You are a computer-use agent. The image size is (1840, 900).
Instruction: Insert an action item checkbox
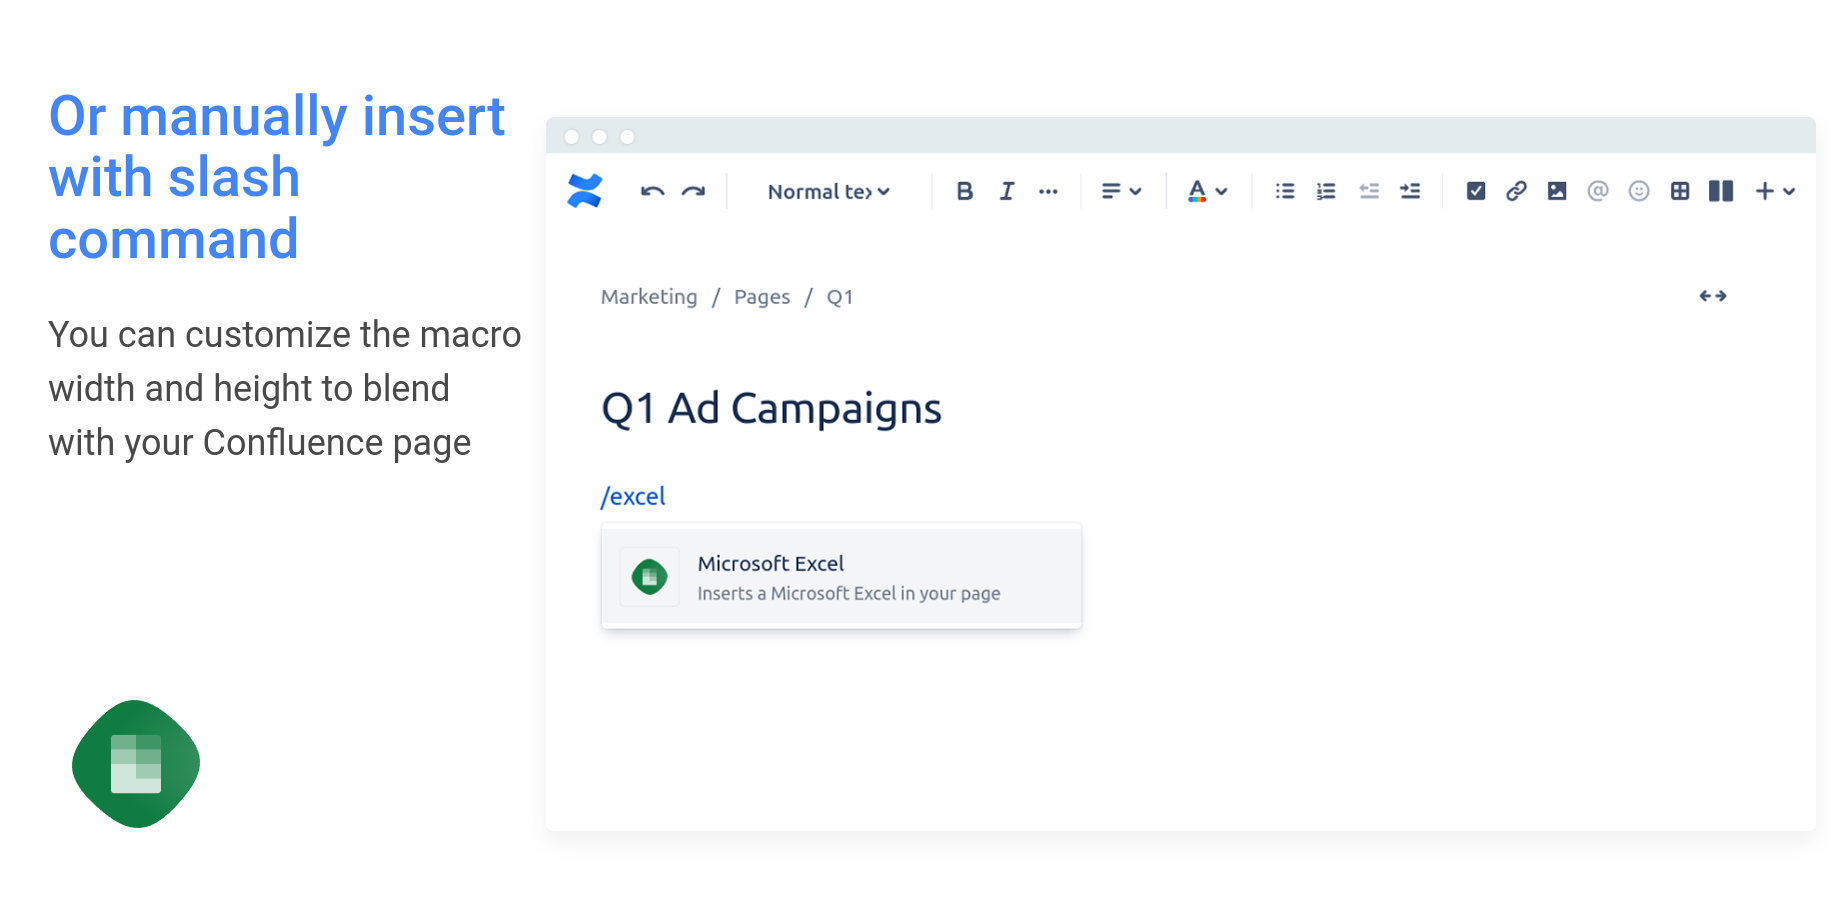1476,191
